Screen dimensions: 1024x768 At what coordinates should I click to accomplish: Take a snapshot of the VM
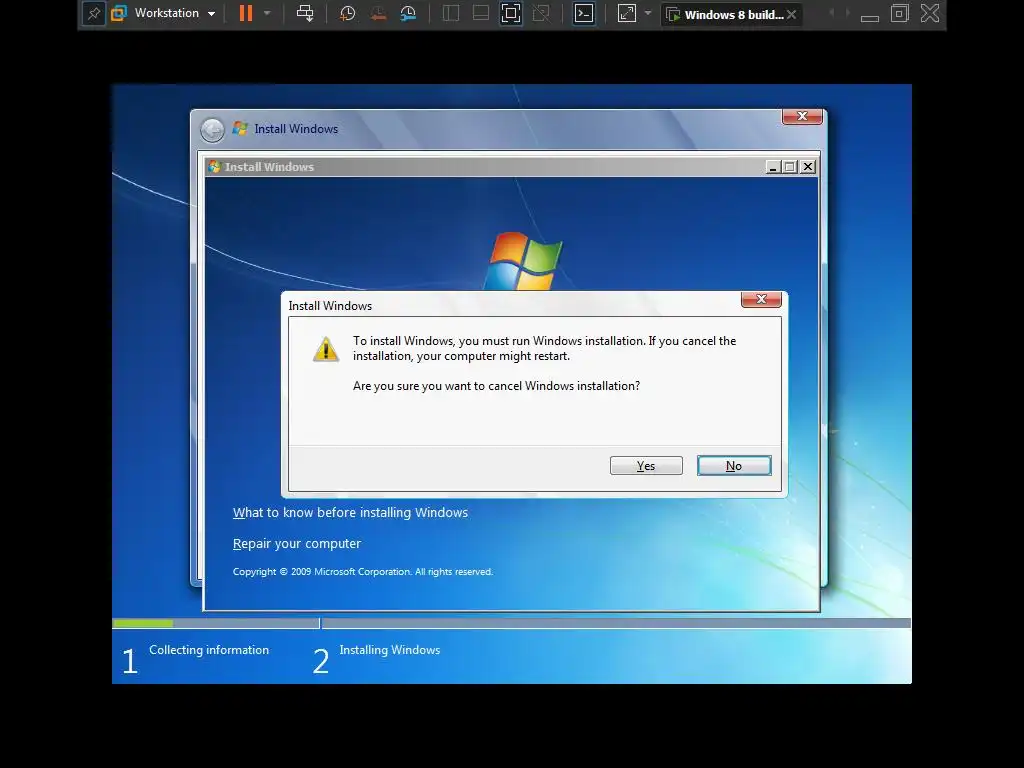click(x=347, y=13)
